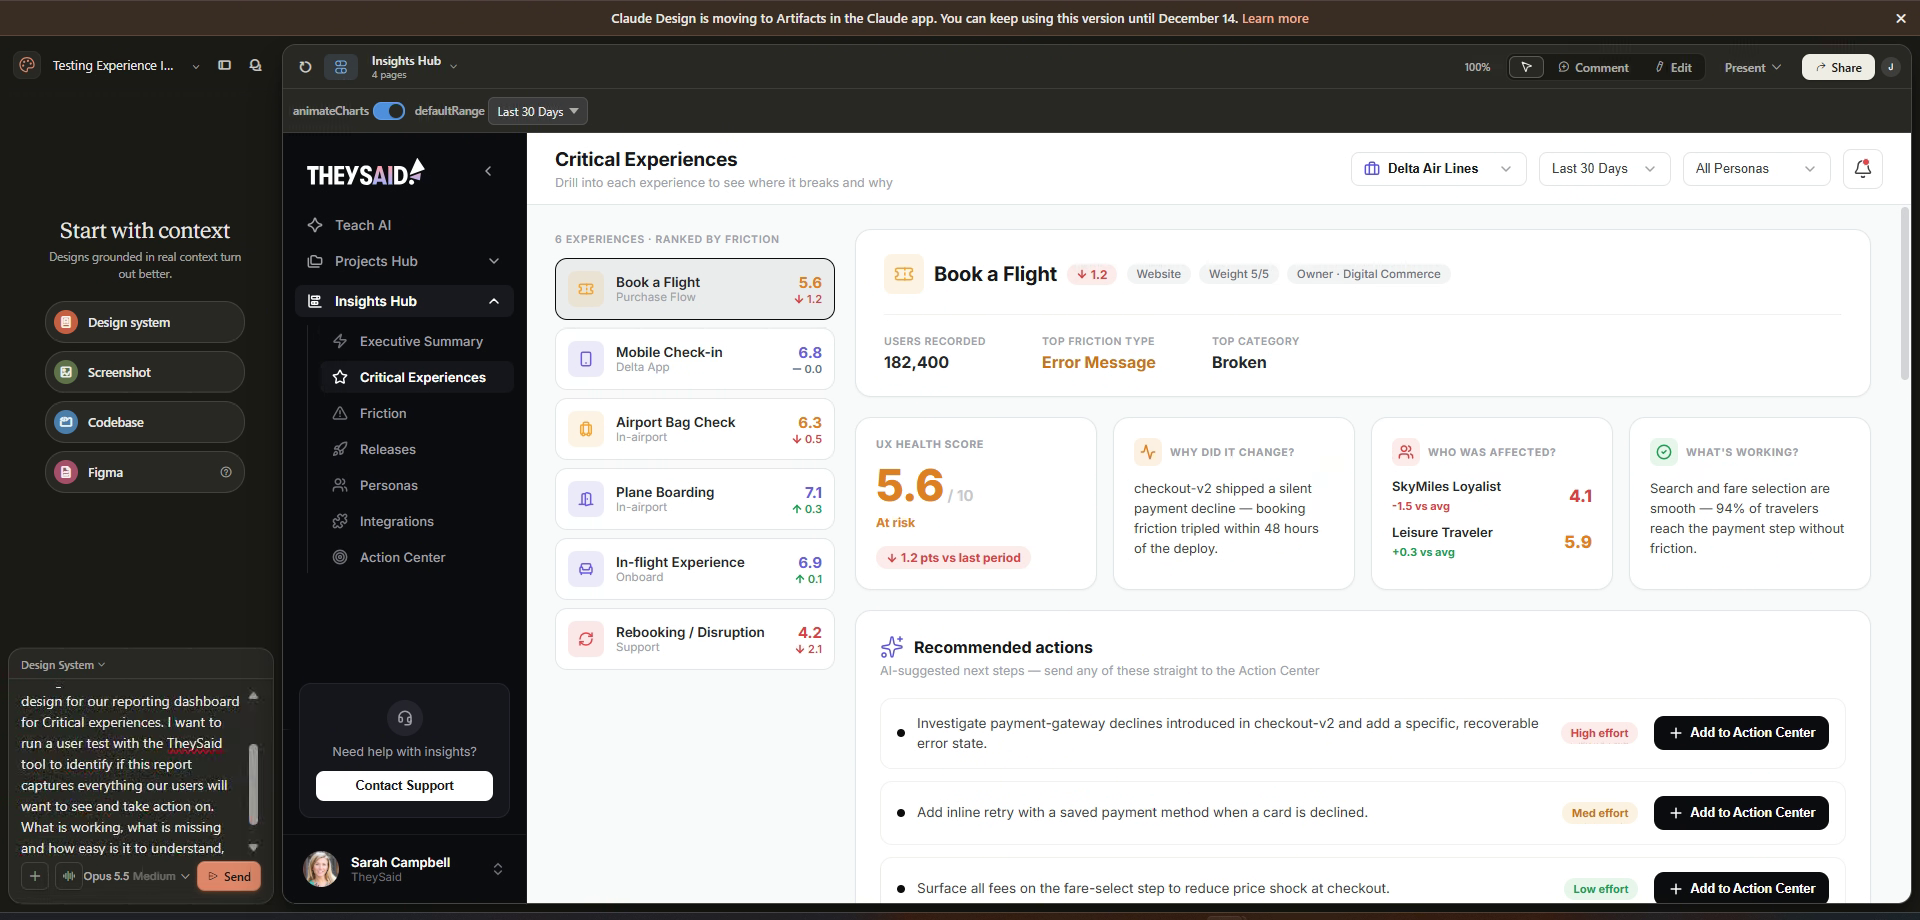Viewport: 1920px width, 920px height.
Task: Click the Send button in chat
Action: tap(229, 876)
